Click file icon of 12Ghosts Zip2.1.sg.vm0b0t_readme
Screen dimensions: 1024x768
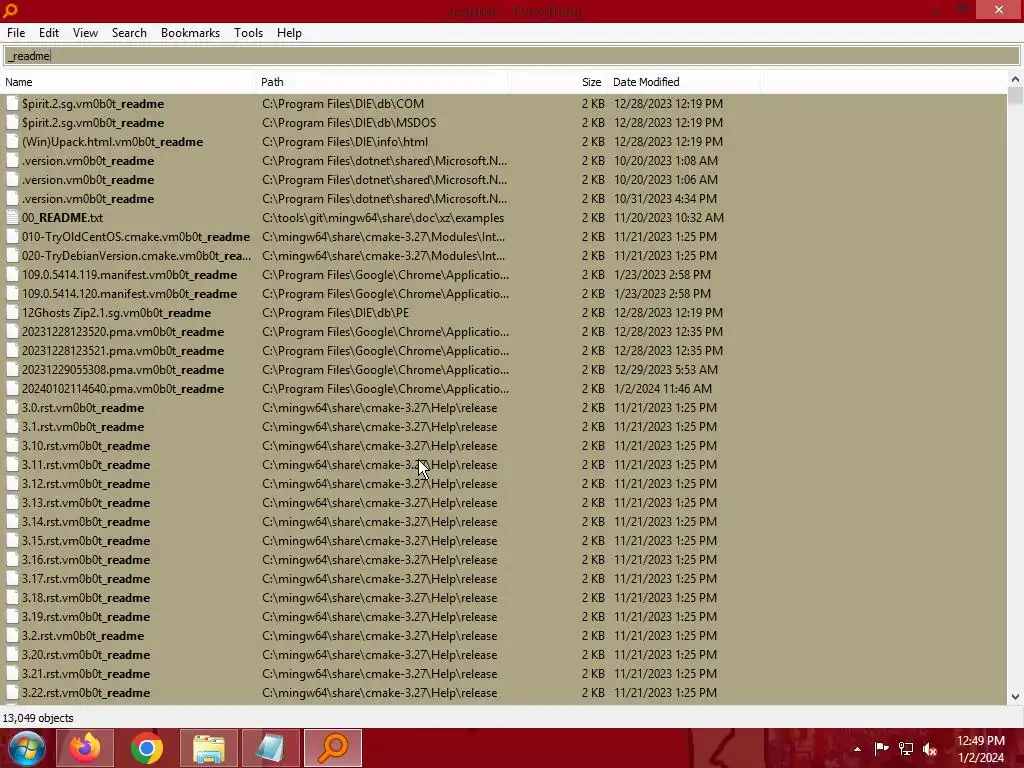pyautogui.click(x=12, y=312)
